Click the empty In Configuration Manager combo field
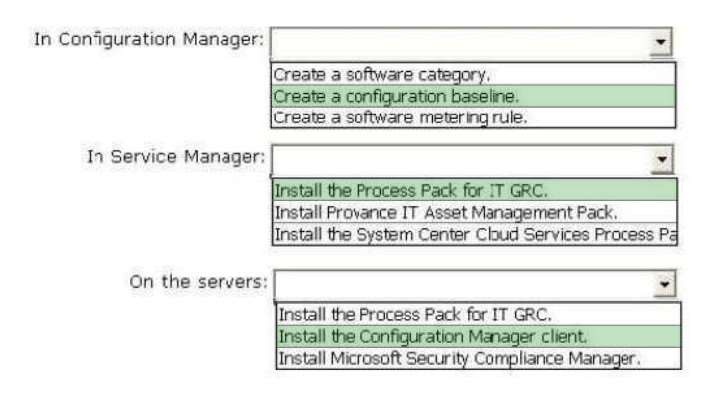The height and width of the screenshot is (406, 707). click(461, 42)
